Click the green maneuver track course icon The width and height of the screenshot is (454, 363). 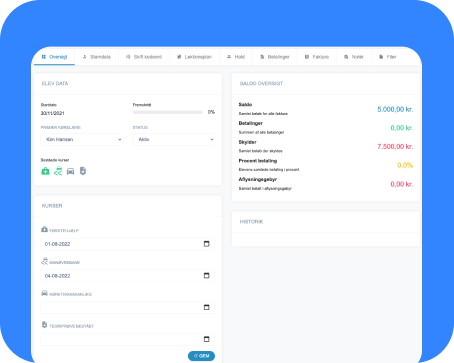[58, 171]
